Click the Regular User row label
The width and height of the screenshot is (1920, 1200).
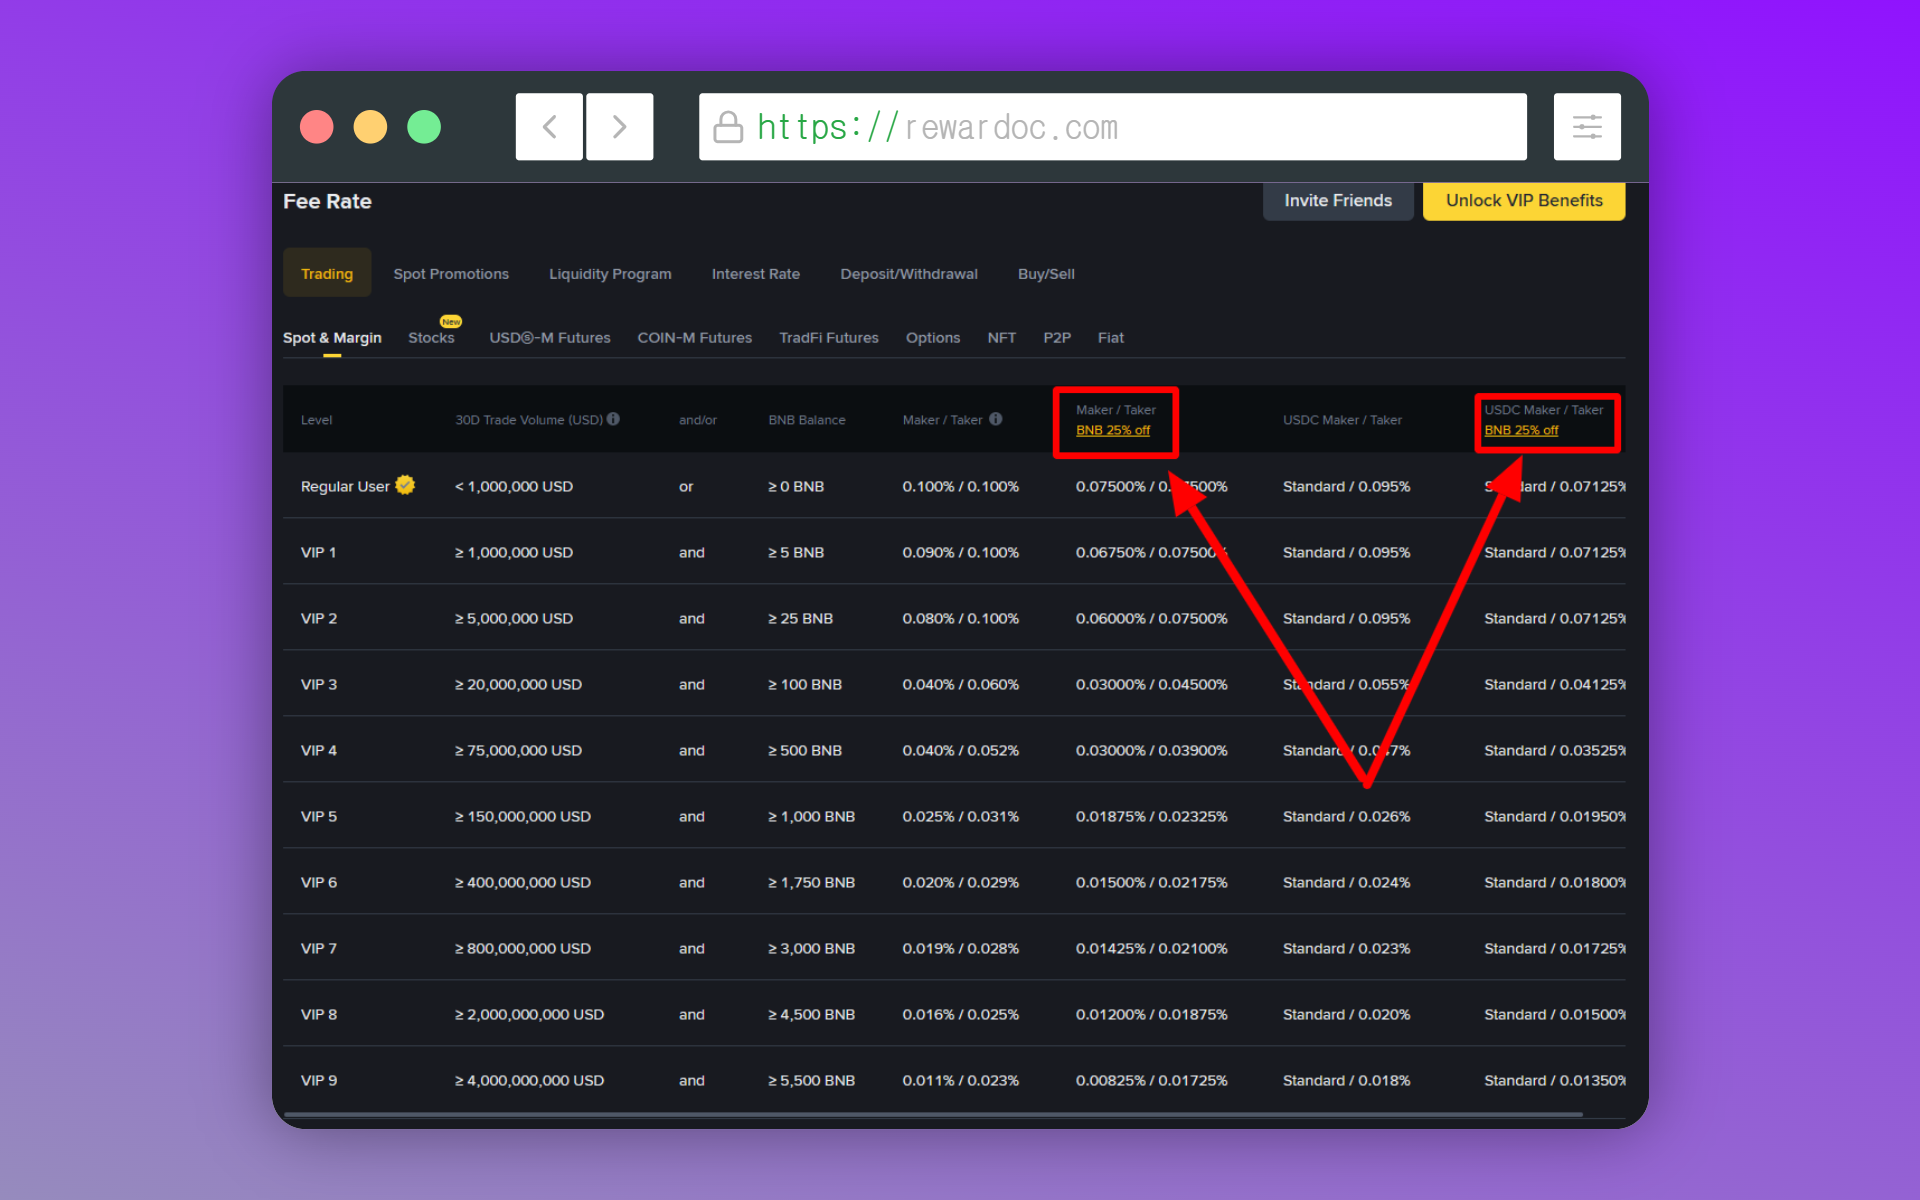[345, 486]
